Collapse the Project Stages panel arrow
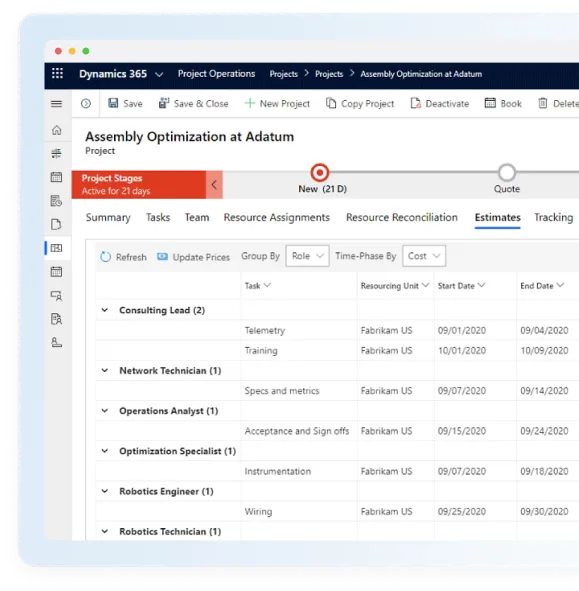 214,185
